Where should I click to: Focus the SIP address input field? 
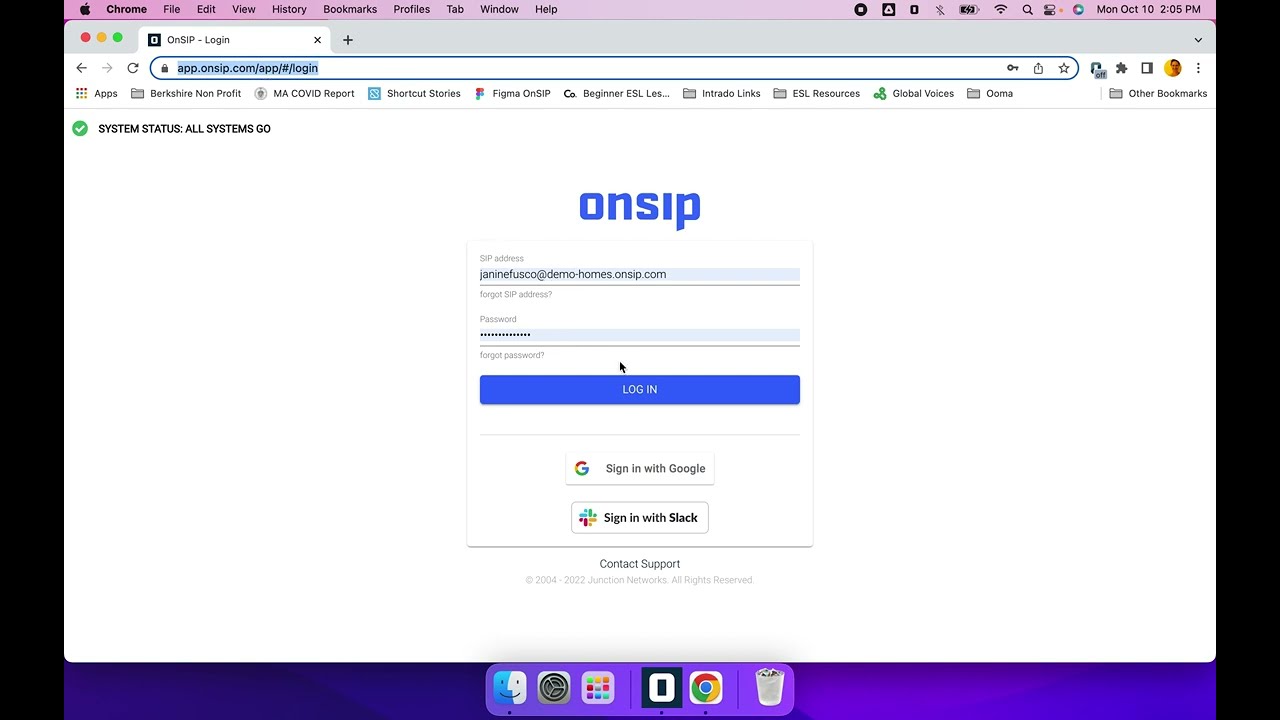tap(640, 274)
